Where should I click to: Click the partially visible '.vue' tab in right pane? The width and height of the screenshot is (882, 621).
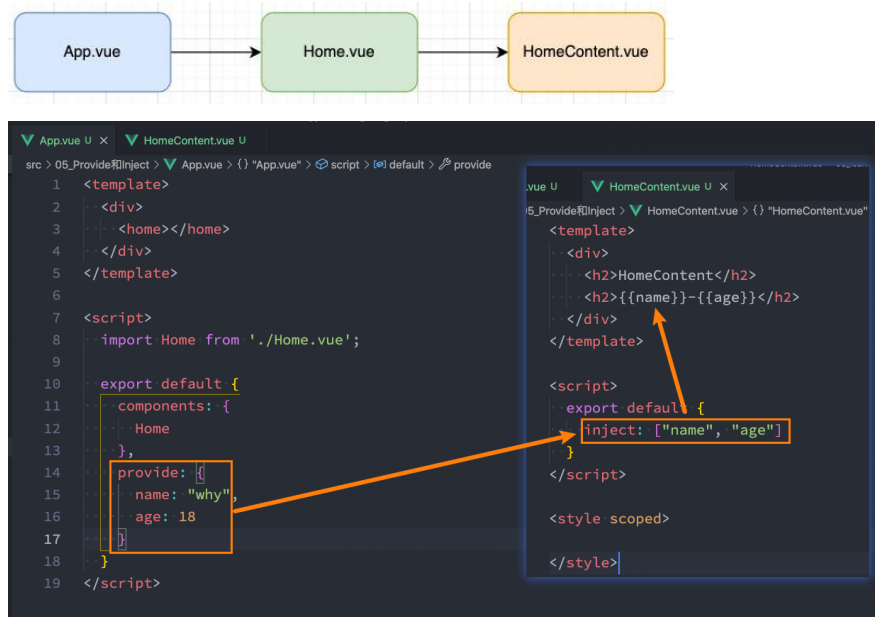click(x=543, y=187)
